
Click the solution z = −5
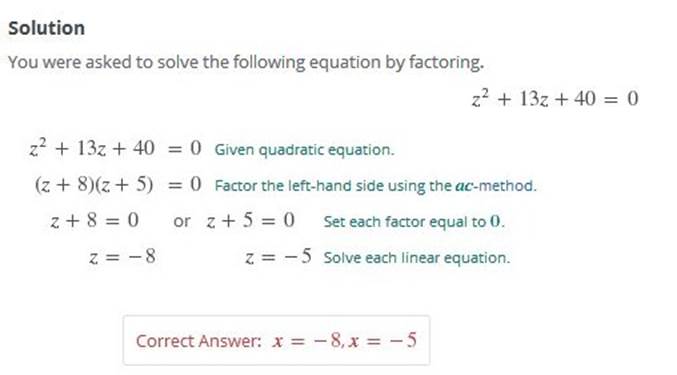pyautogui.click(x=278, y=257)
